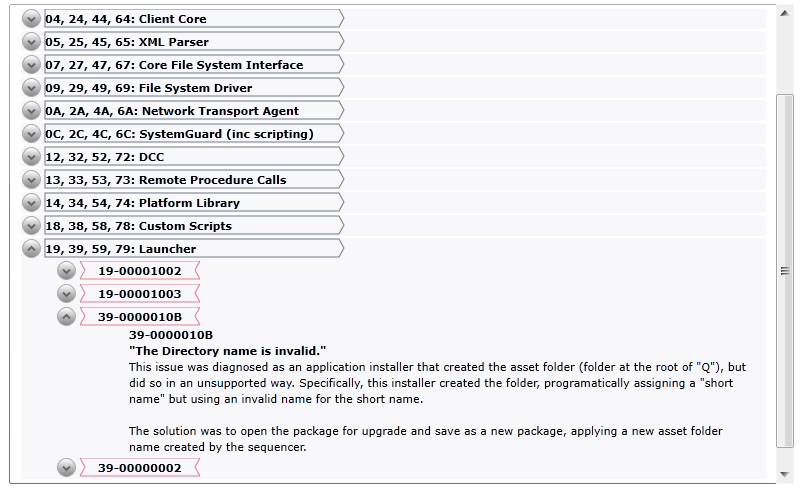The width and height of the screenshot is (804, 491).
Task: Expand the File System Driver chevron
Action: 31,88
